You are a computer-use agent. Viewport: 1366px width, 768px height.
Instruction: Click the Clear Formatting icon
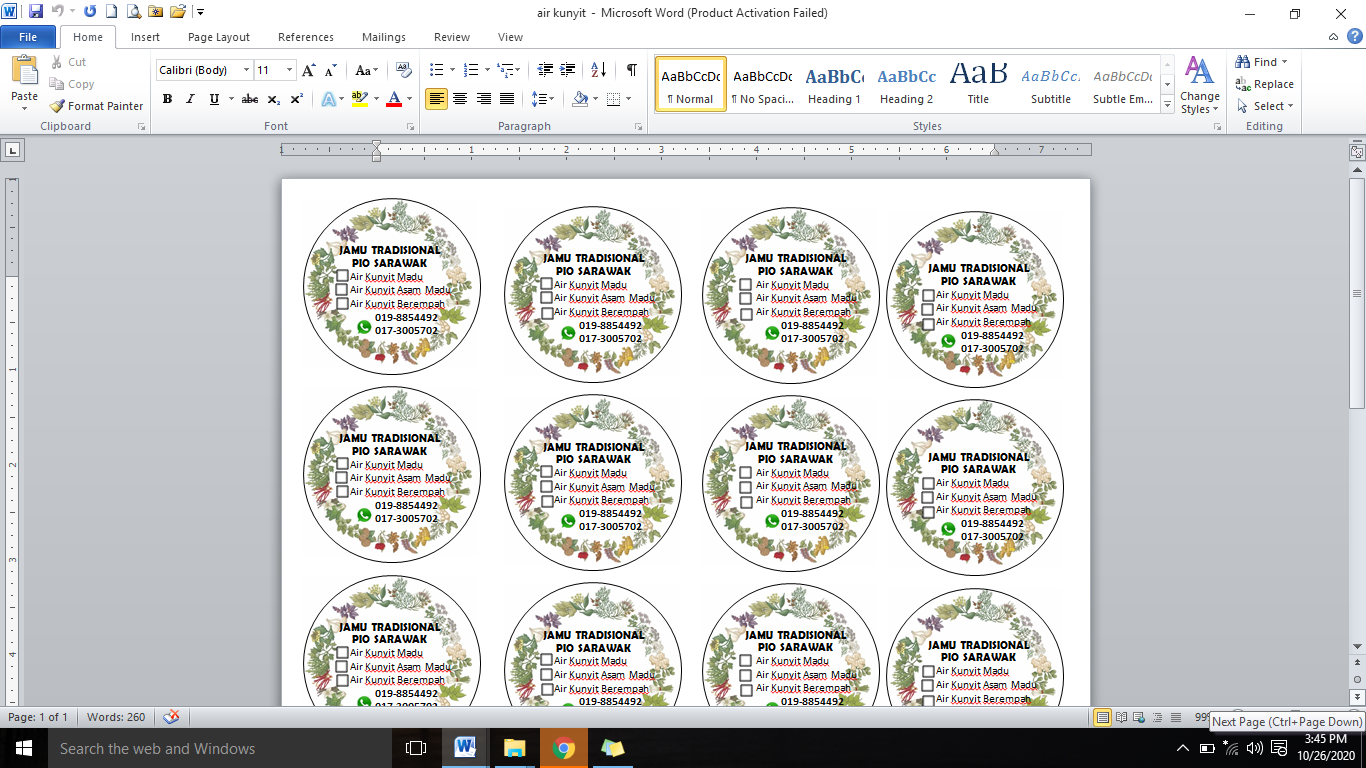pyautogui.click(x=404, y=70)
